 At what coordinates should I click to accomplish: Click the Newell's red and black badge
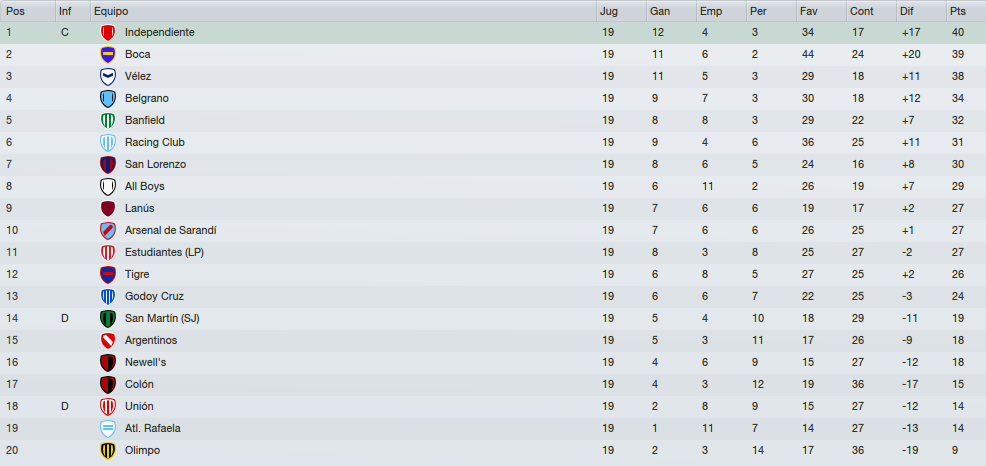click(108, 363)
